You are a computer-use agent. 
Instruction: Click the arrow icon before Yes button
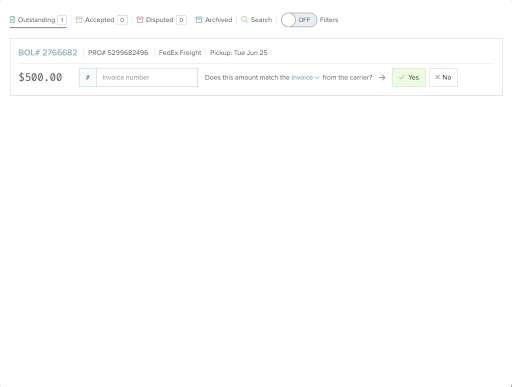point(382,77)
